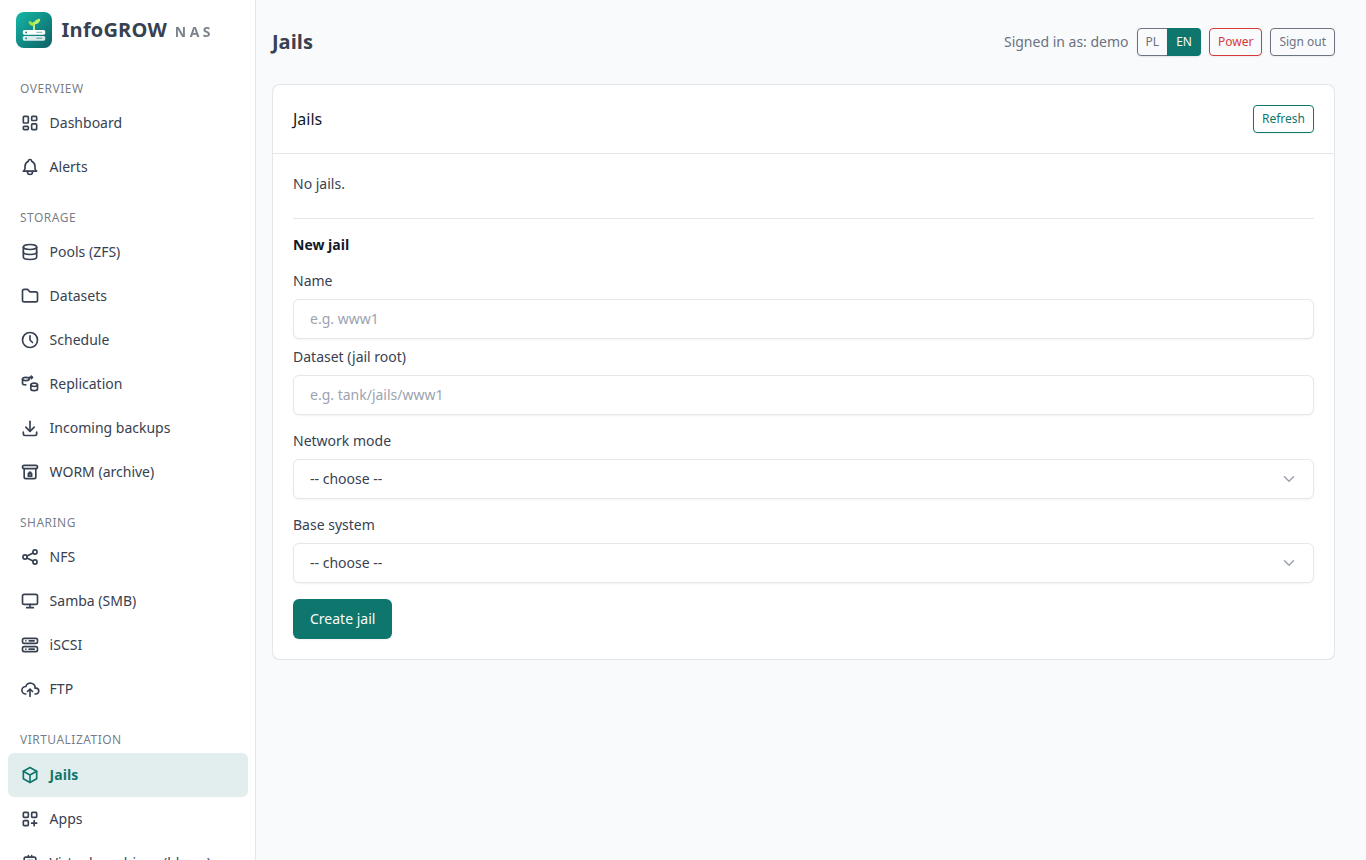This screenshot has width=1366, height=860.
Task: Click the WORM archive box icon
Action: pyautogui.click(x=30, y=472)
